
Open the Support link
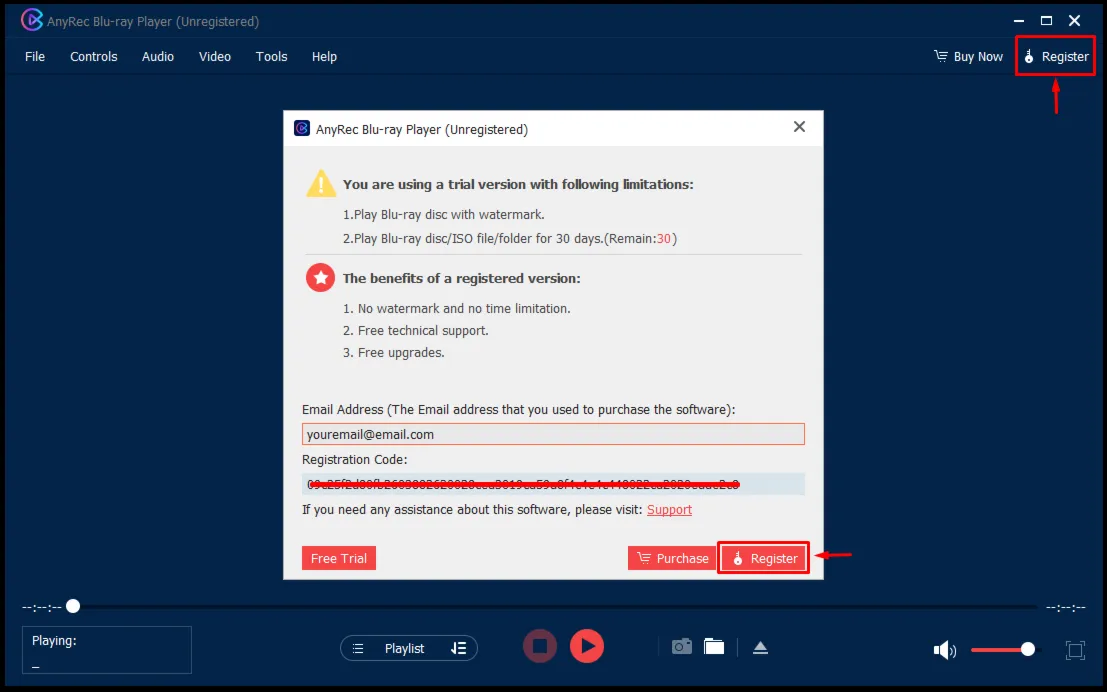[x=669, y=510]
